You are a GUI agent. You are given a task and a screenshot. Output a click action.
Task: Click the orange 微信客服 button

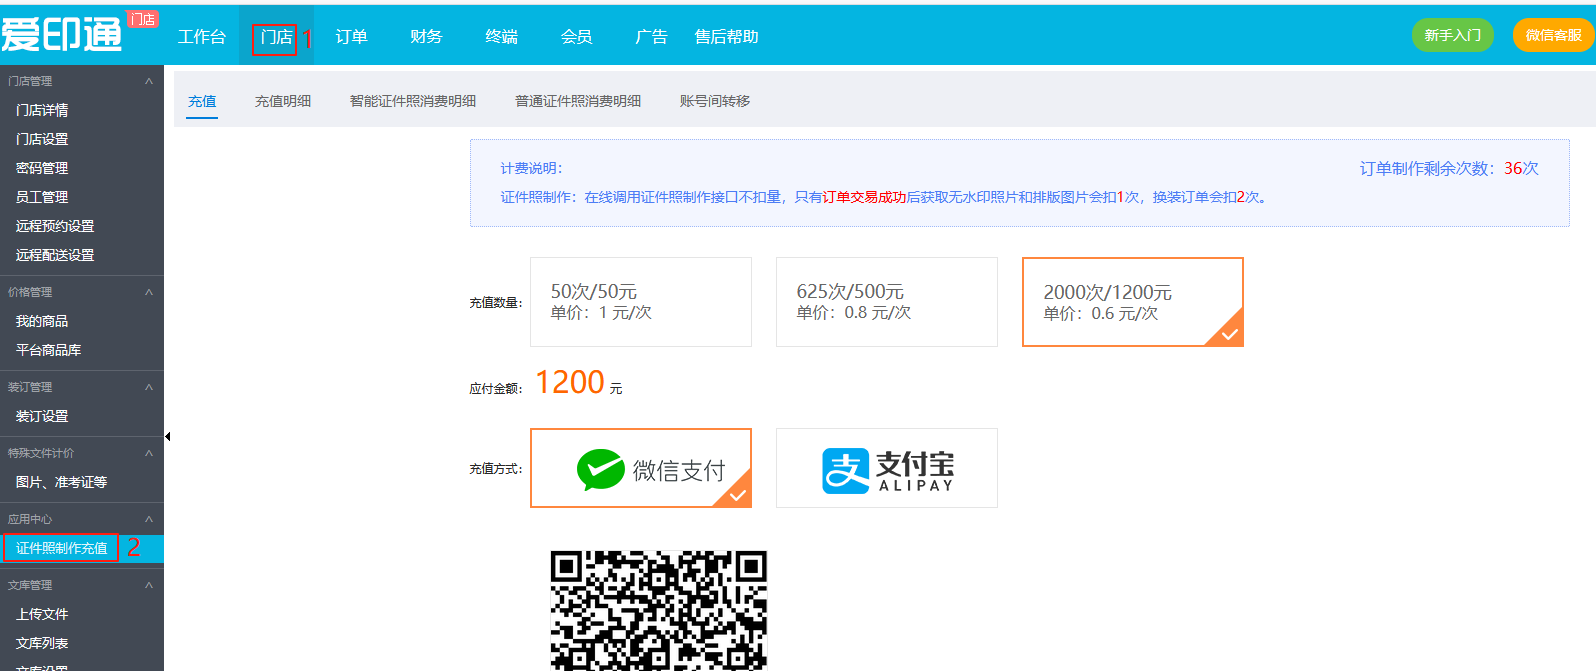(x=1553, y=35)
